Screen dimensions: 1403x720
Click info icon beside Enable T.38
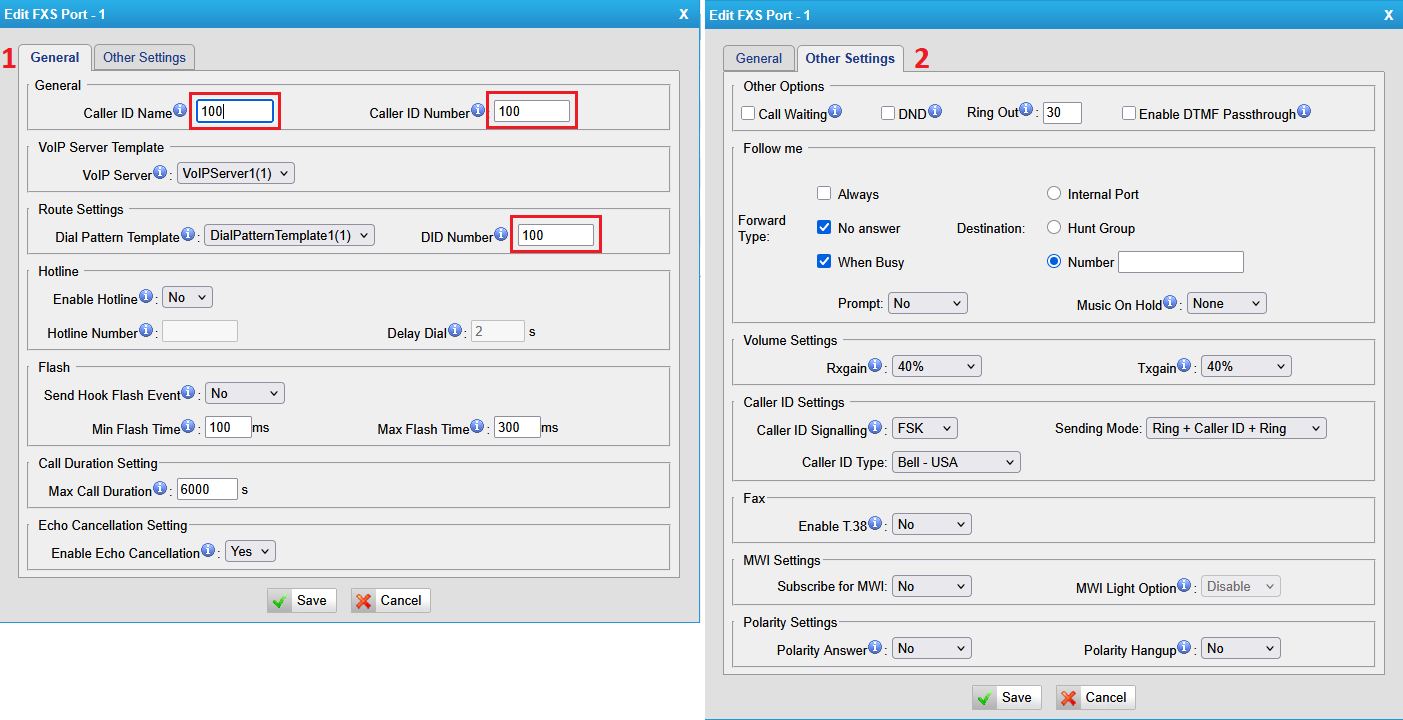tap(875, 523)
